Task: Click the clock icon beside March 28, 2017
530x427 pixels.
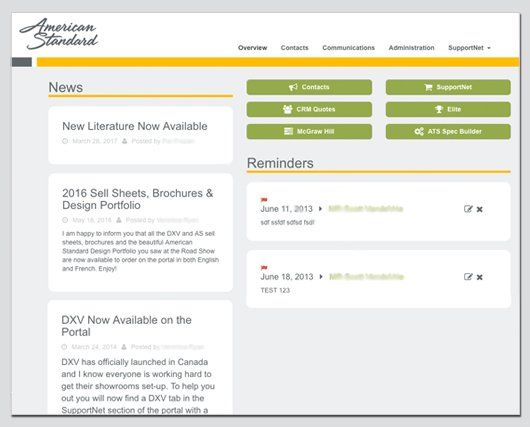Action: pos(65,141)
